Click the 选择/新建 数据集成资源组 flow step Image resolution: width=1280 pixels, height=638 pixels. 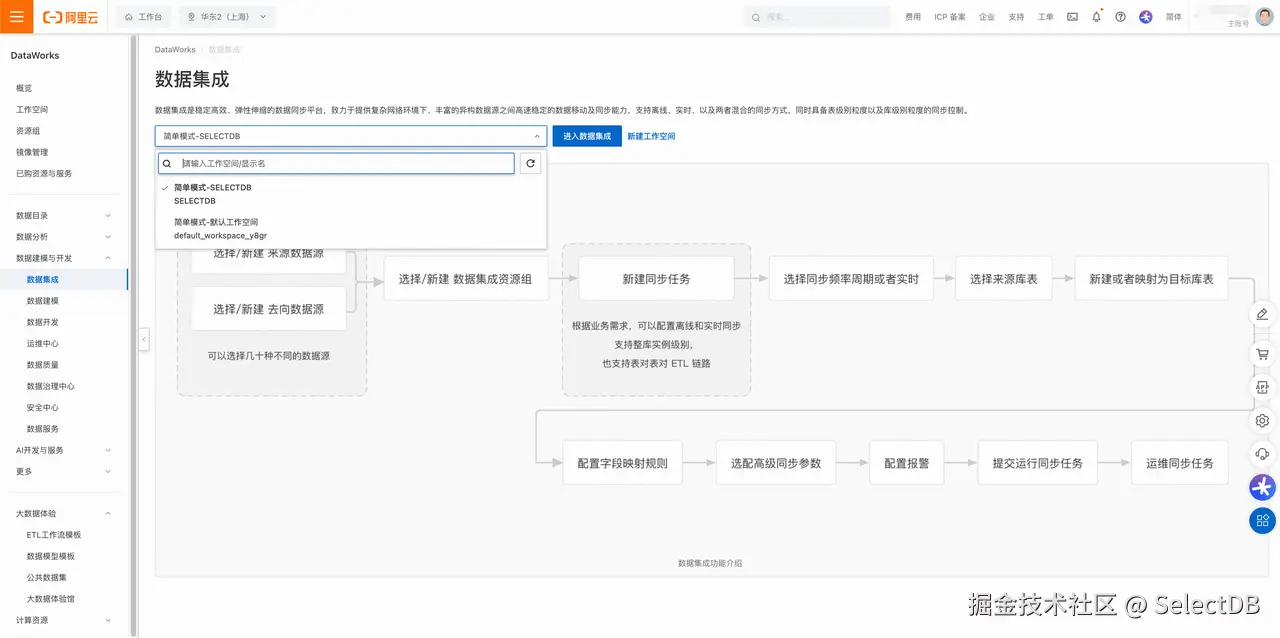pyautogui.click(x=466, y=279)
